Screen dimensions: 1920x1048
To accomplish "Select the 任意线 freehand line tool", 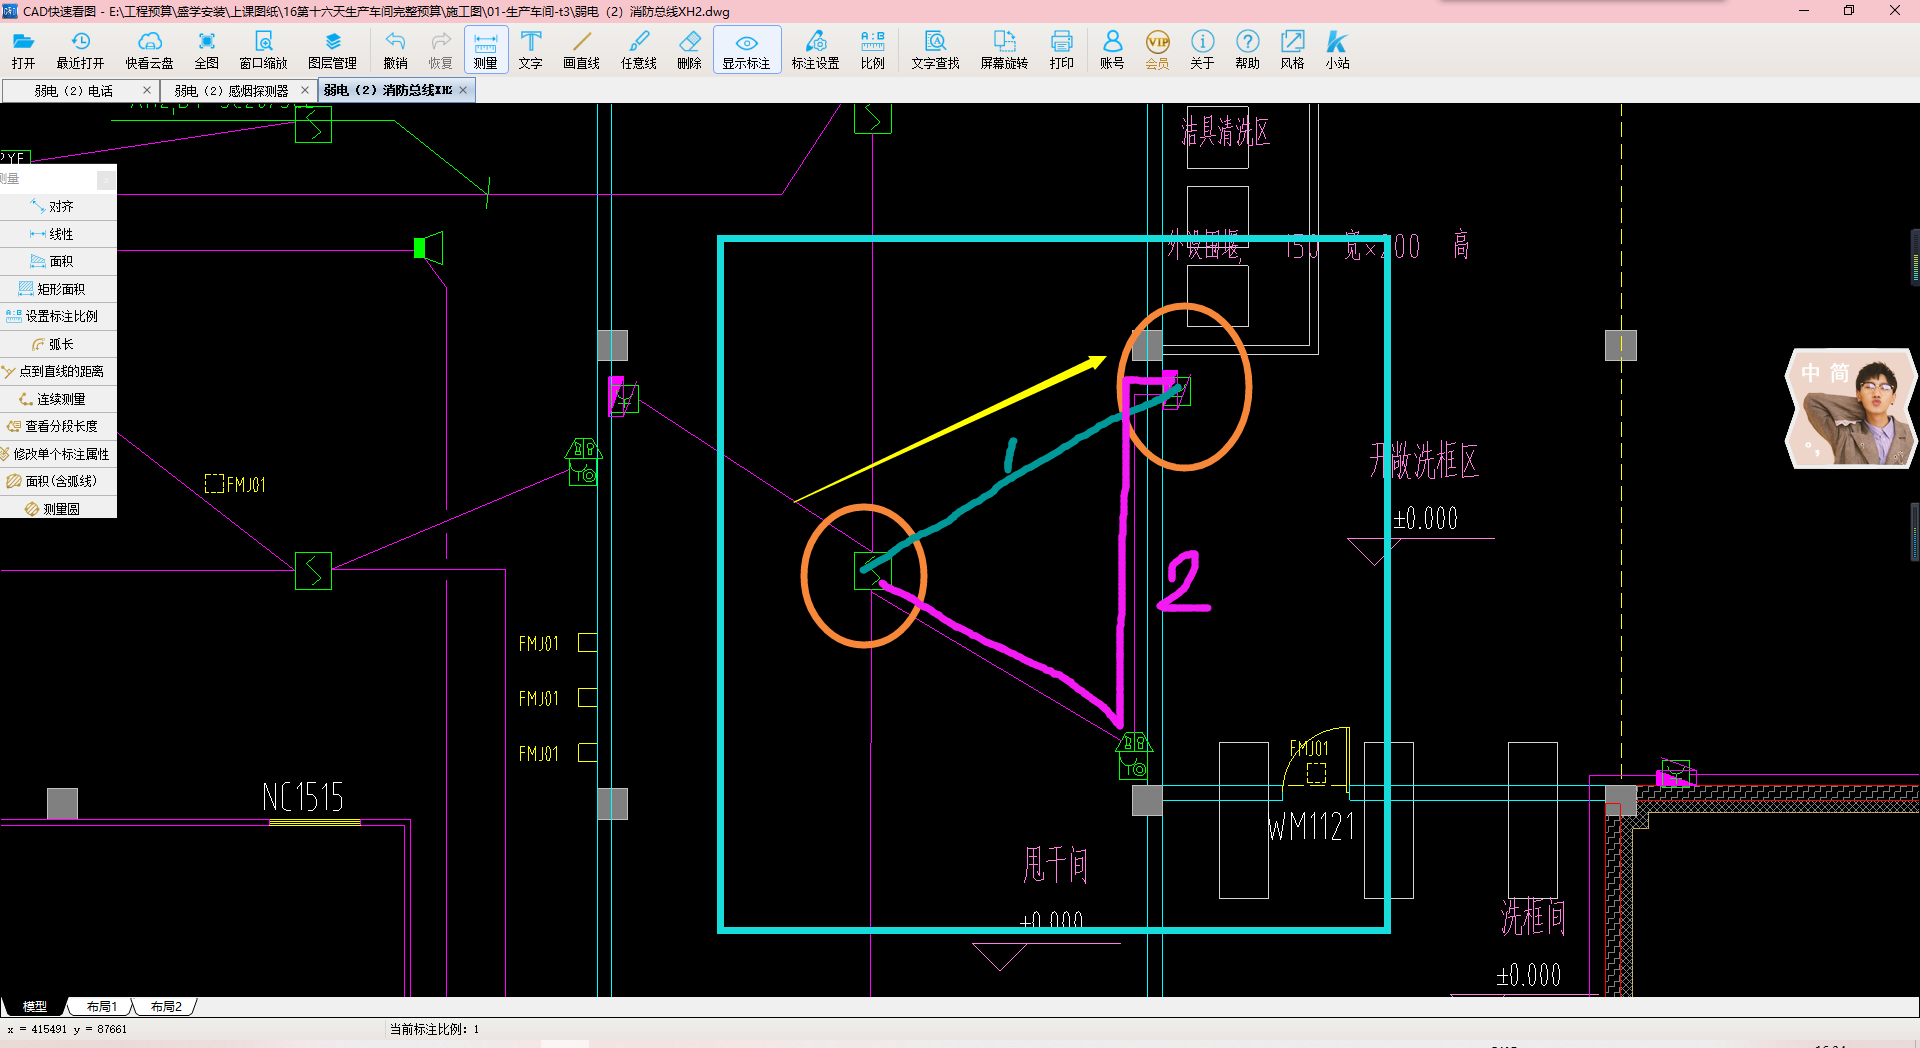I will click(x=638, y=50).
